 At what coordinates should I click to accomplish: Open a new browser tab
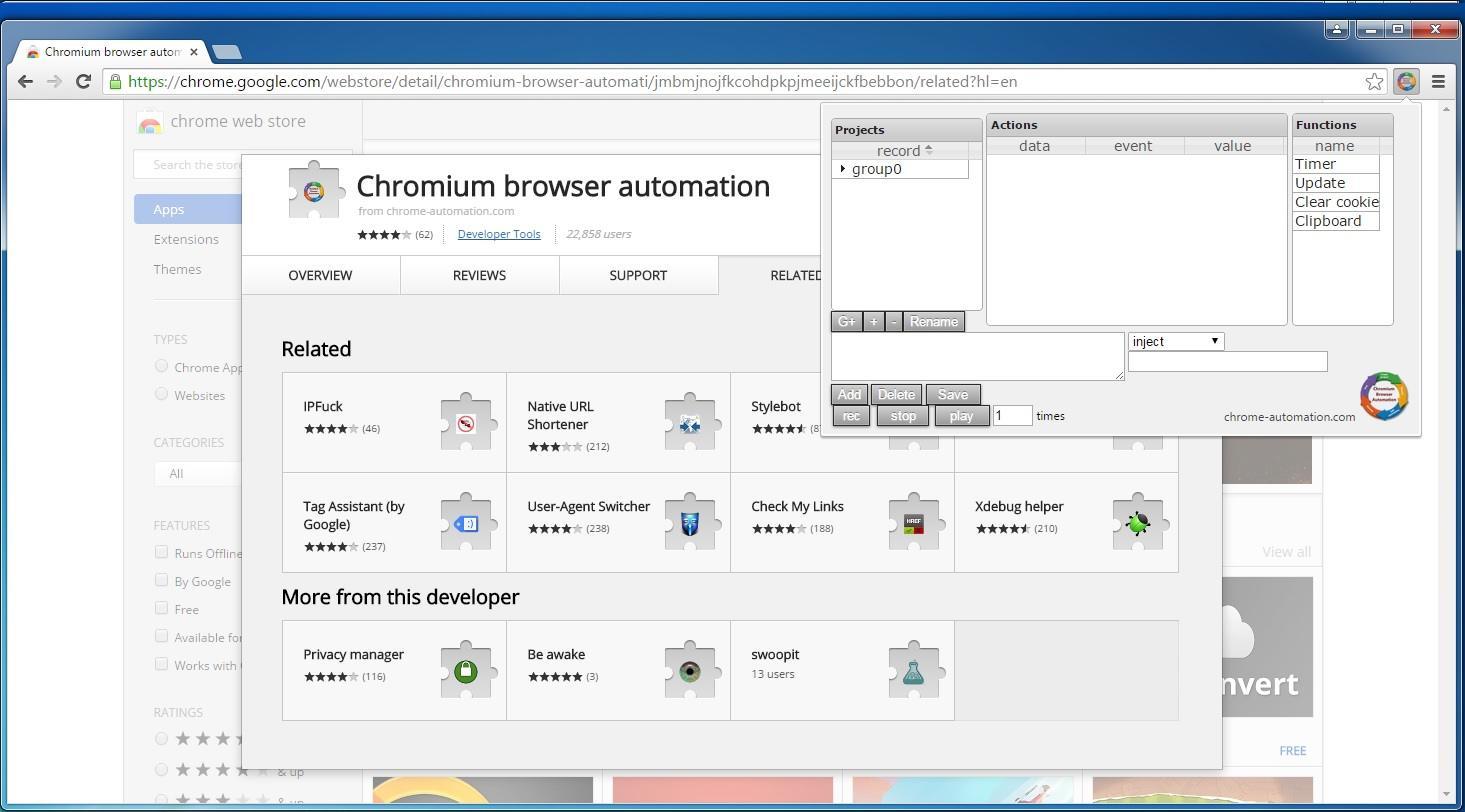(227, 52)
